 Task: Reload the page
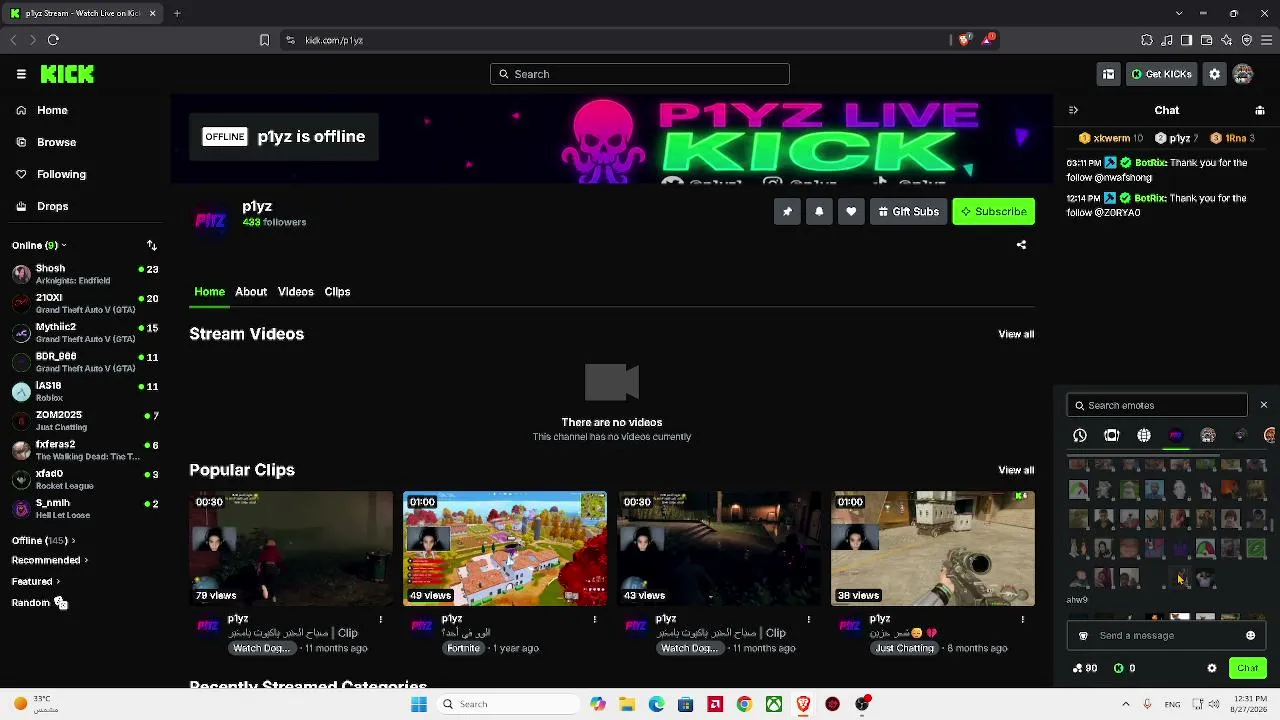tap(53, 40)
